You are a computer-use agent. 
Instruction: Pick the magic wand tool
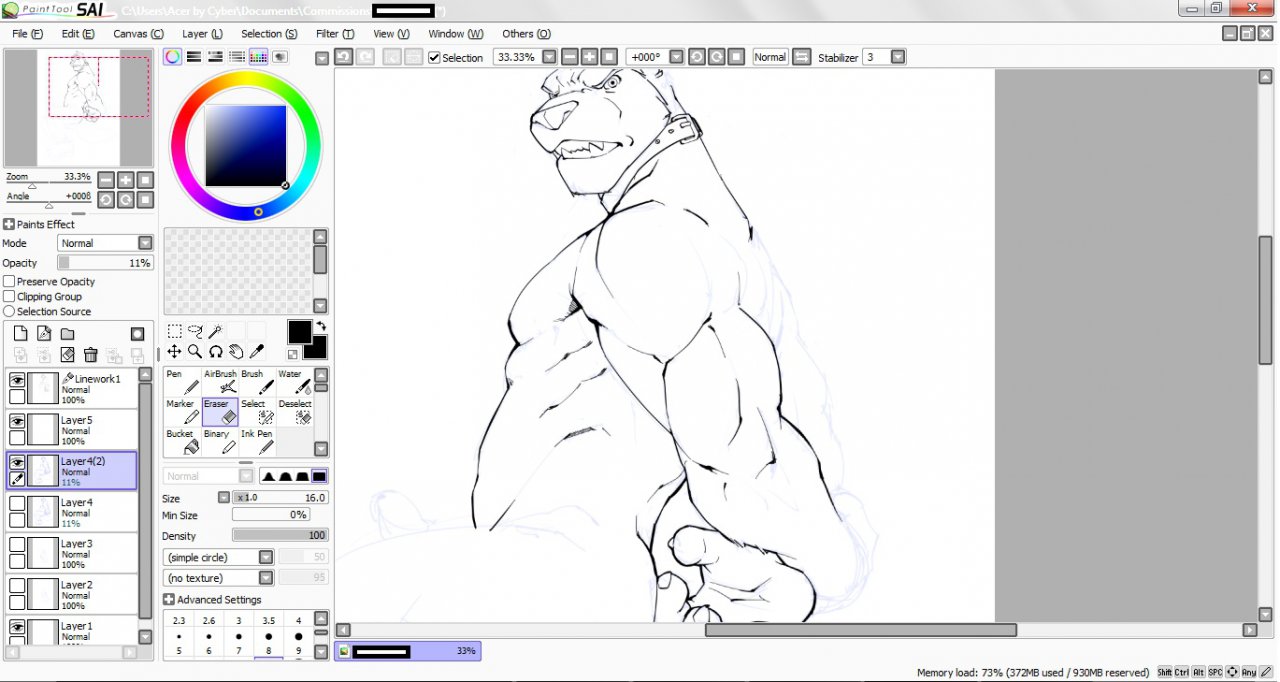(x=215, y=331)
